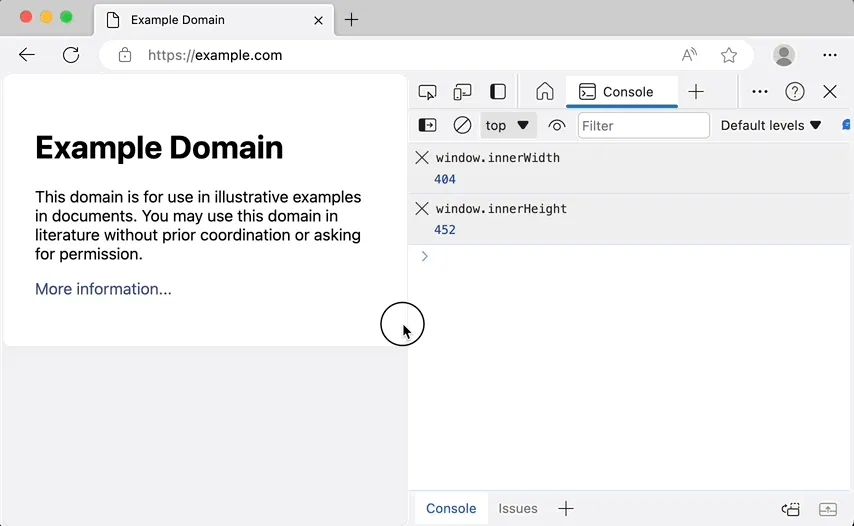
Task: Close DevTools panel with X
Action: pyautogui.click(x=830, y=91)
